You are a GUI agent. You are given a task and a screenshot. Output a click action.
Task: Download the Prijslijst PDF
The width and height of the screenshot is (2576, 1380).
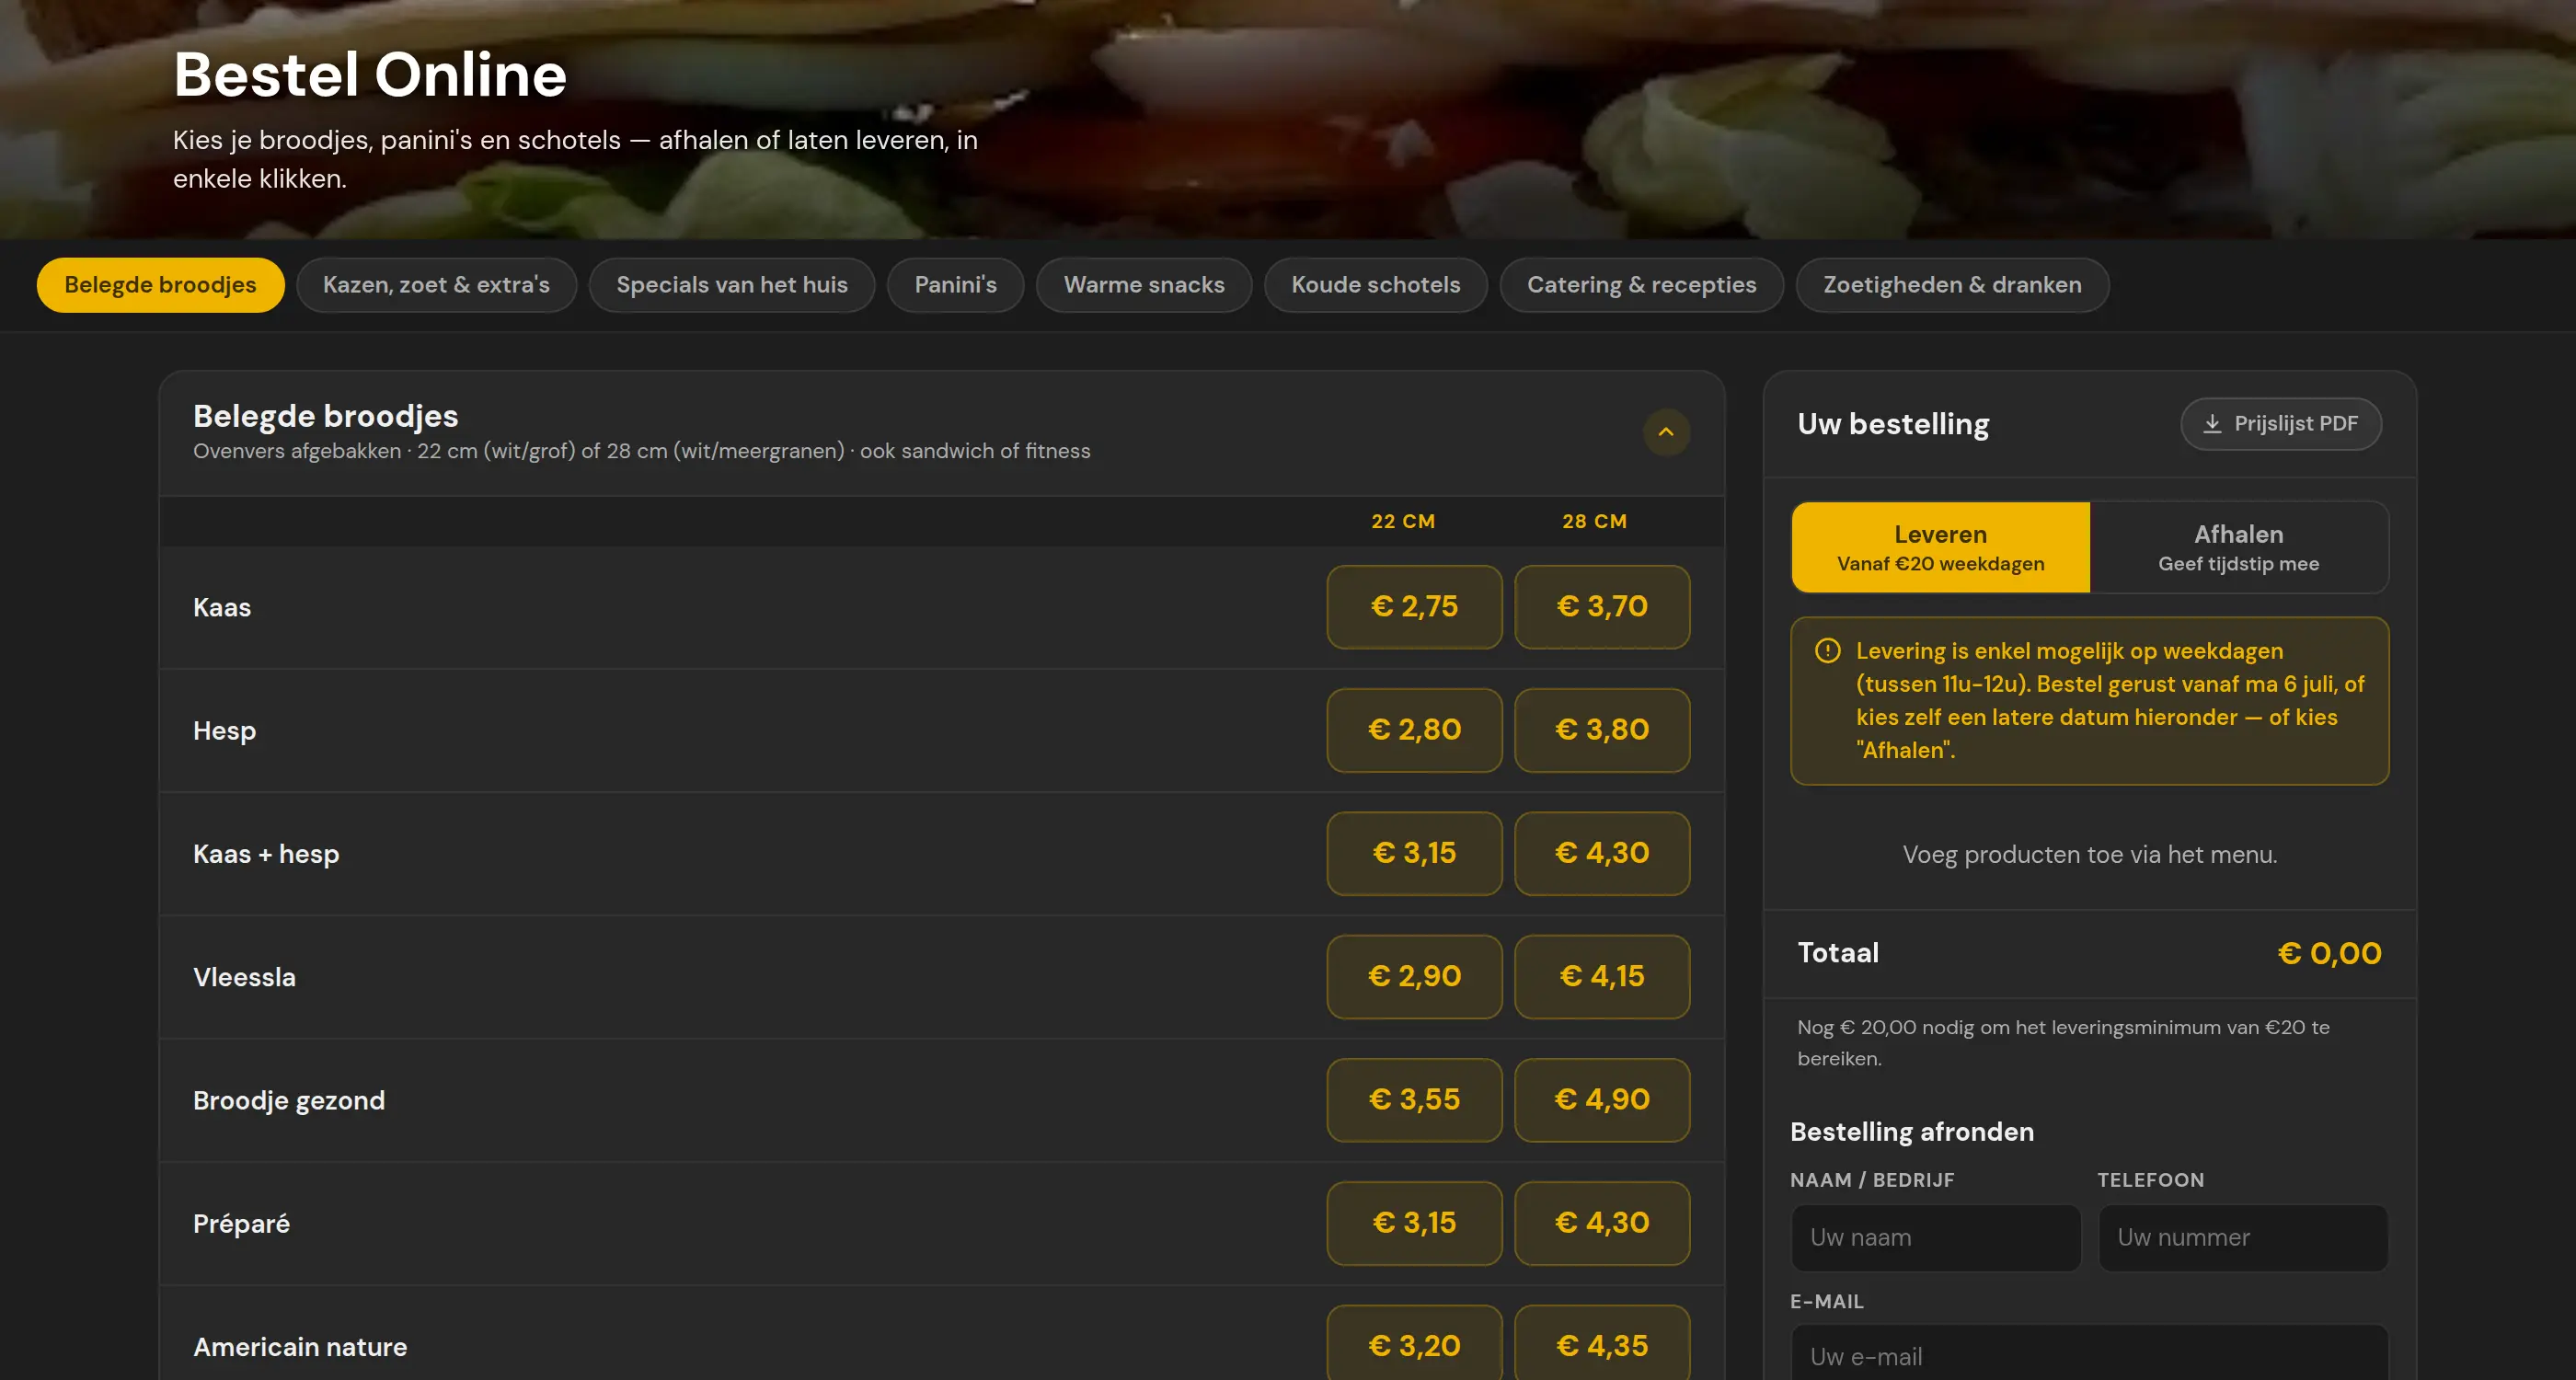[x=2280, y=424]
